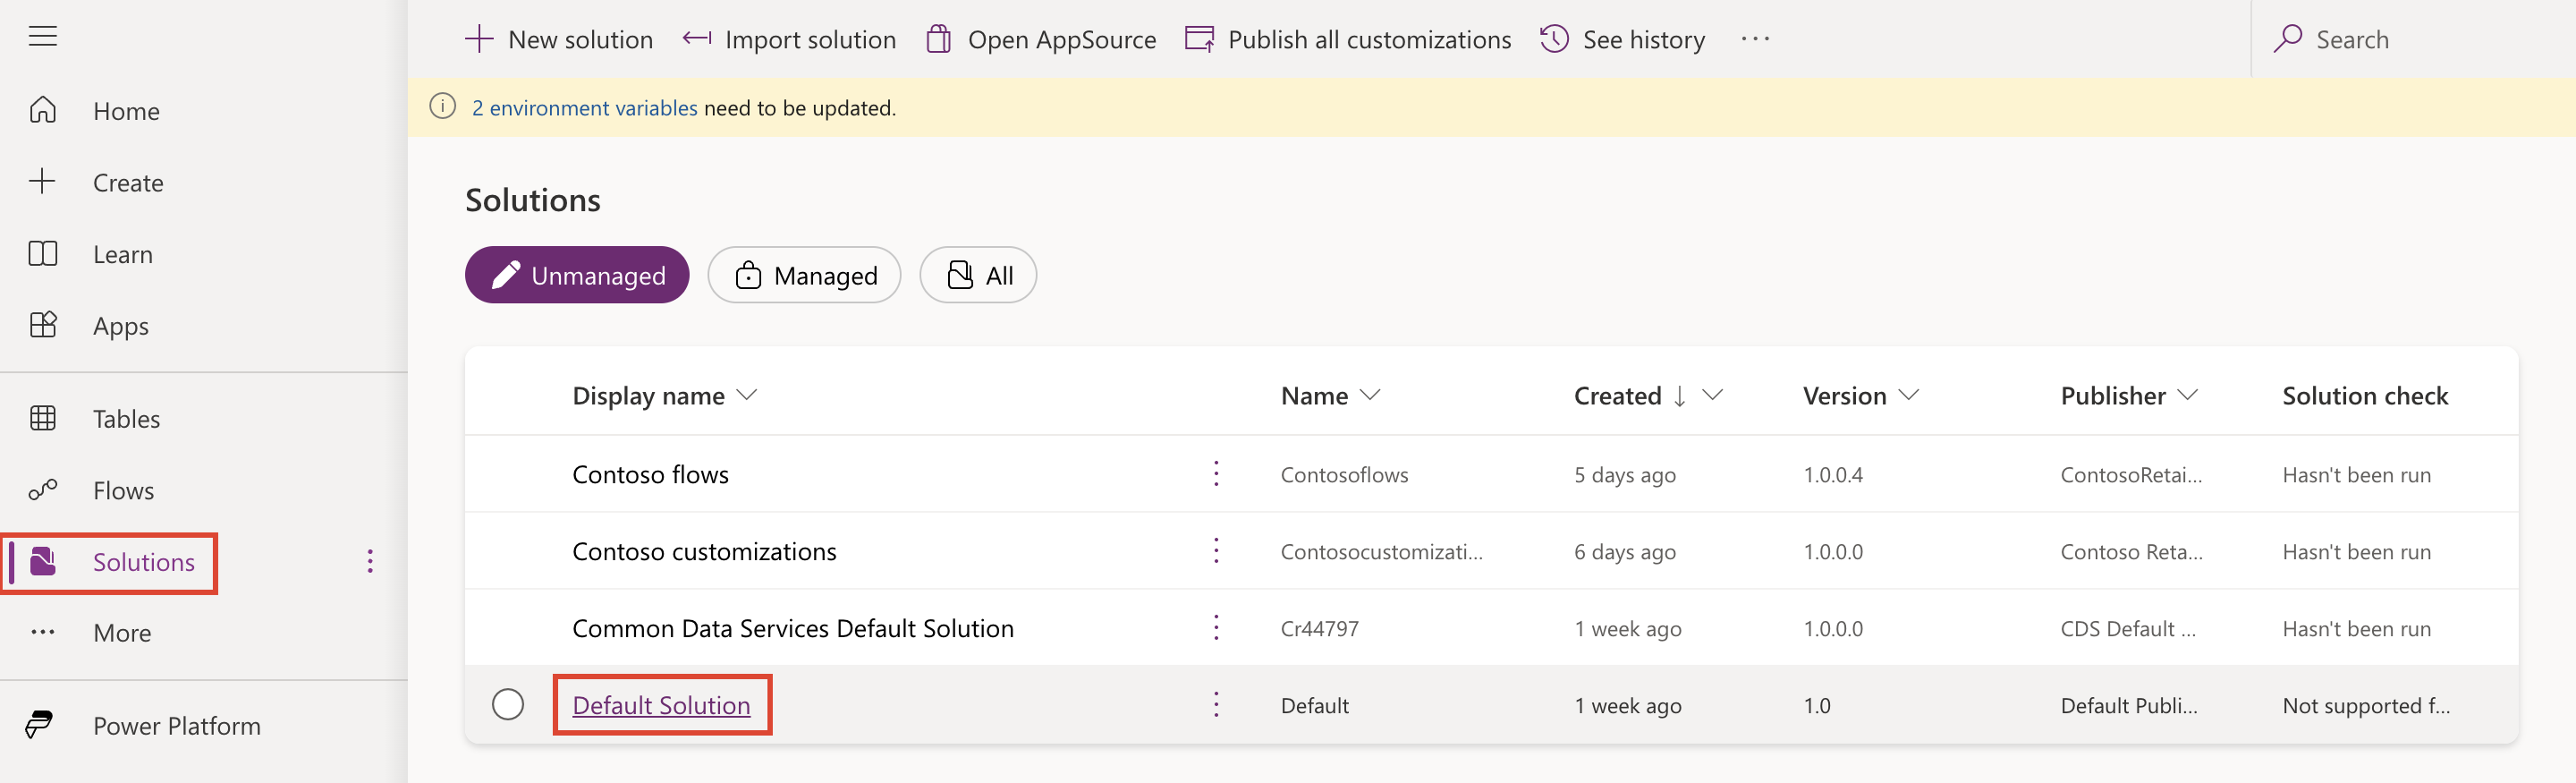
Task: Click the 5 days ago created cell
Action: pyautogui.click(x=1625, y=475)
